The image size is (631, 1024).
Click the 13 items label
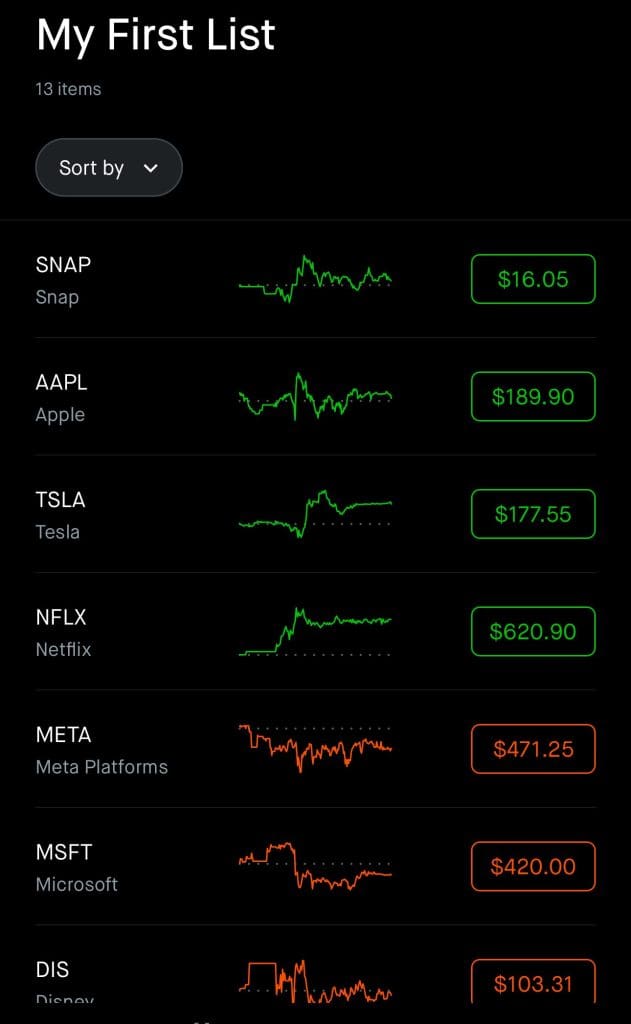click(66, 89)
